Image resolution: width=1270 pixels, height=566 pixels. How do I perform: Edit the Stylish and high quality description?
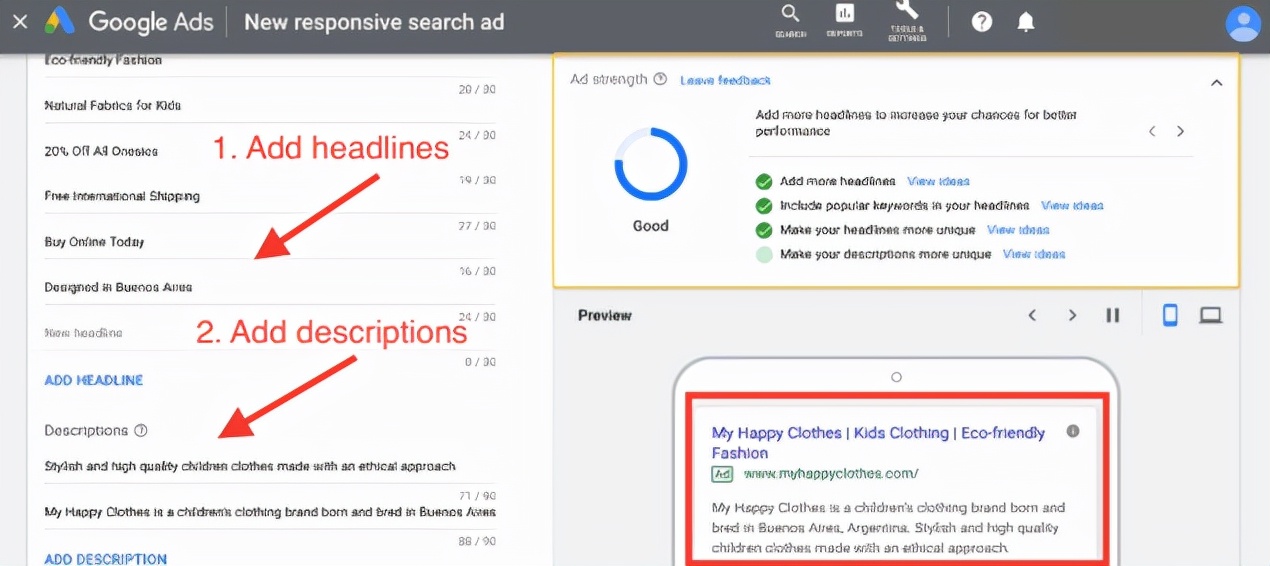(270, 466)
